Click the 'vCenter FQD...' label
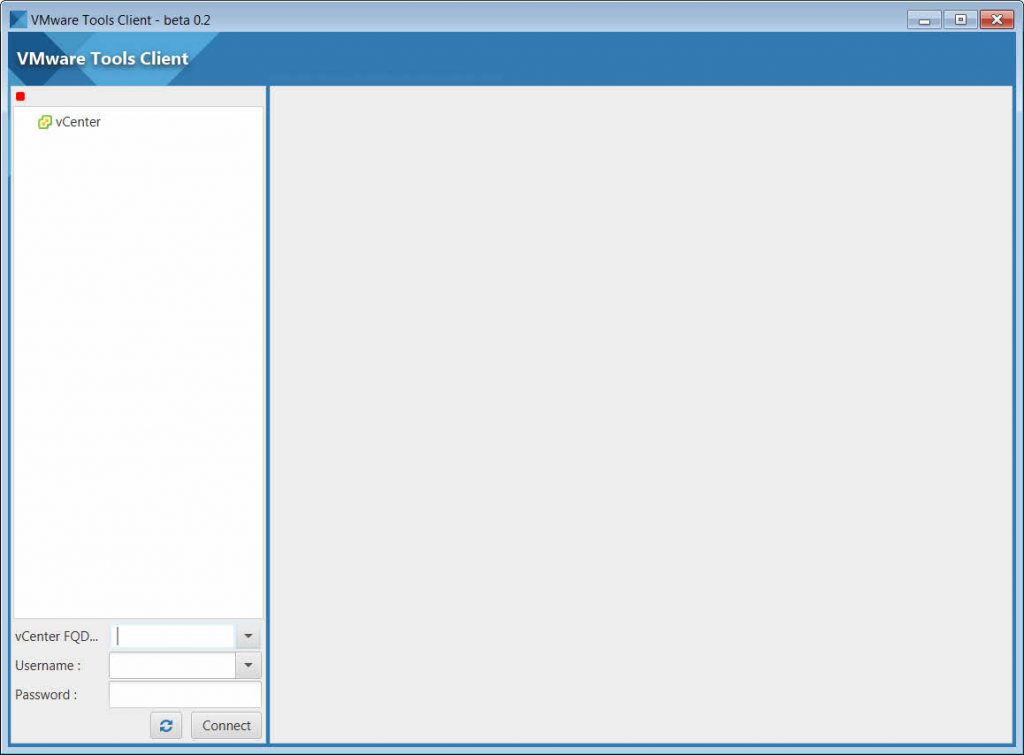 (57, 636)
